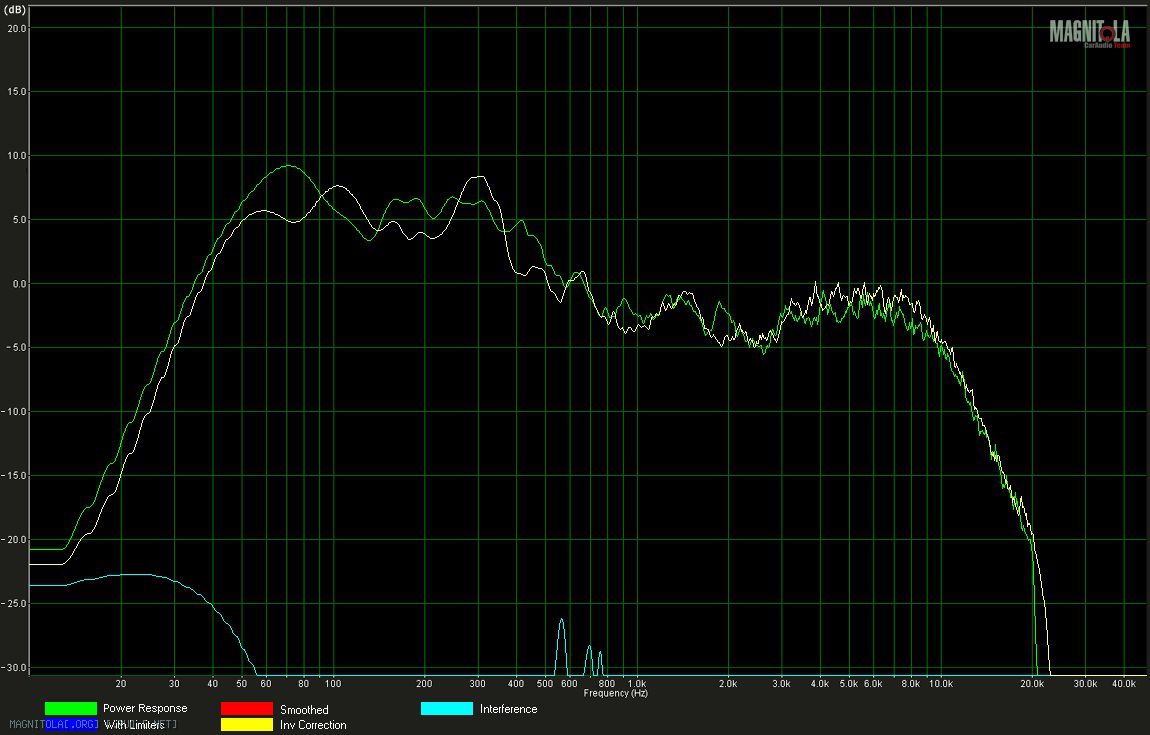Screen dimensions: 1150x735
Task: Click the Power Response legend label
Action: point(145,708)
